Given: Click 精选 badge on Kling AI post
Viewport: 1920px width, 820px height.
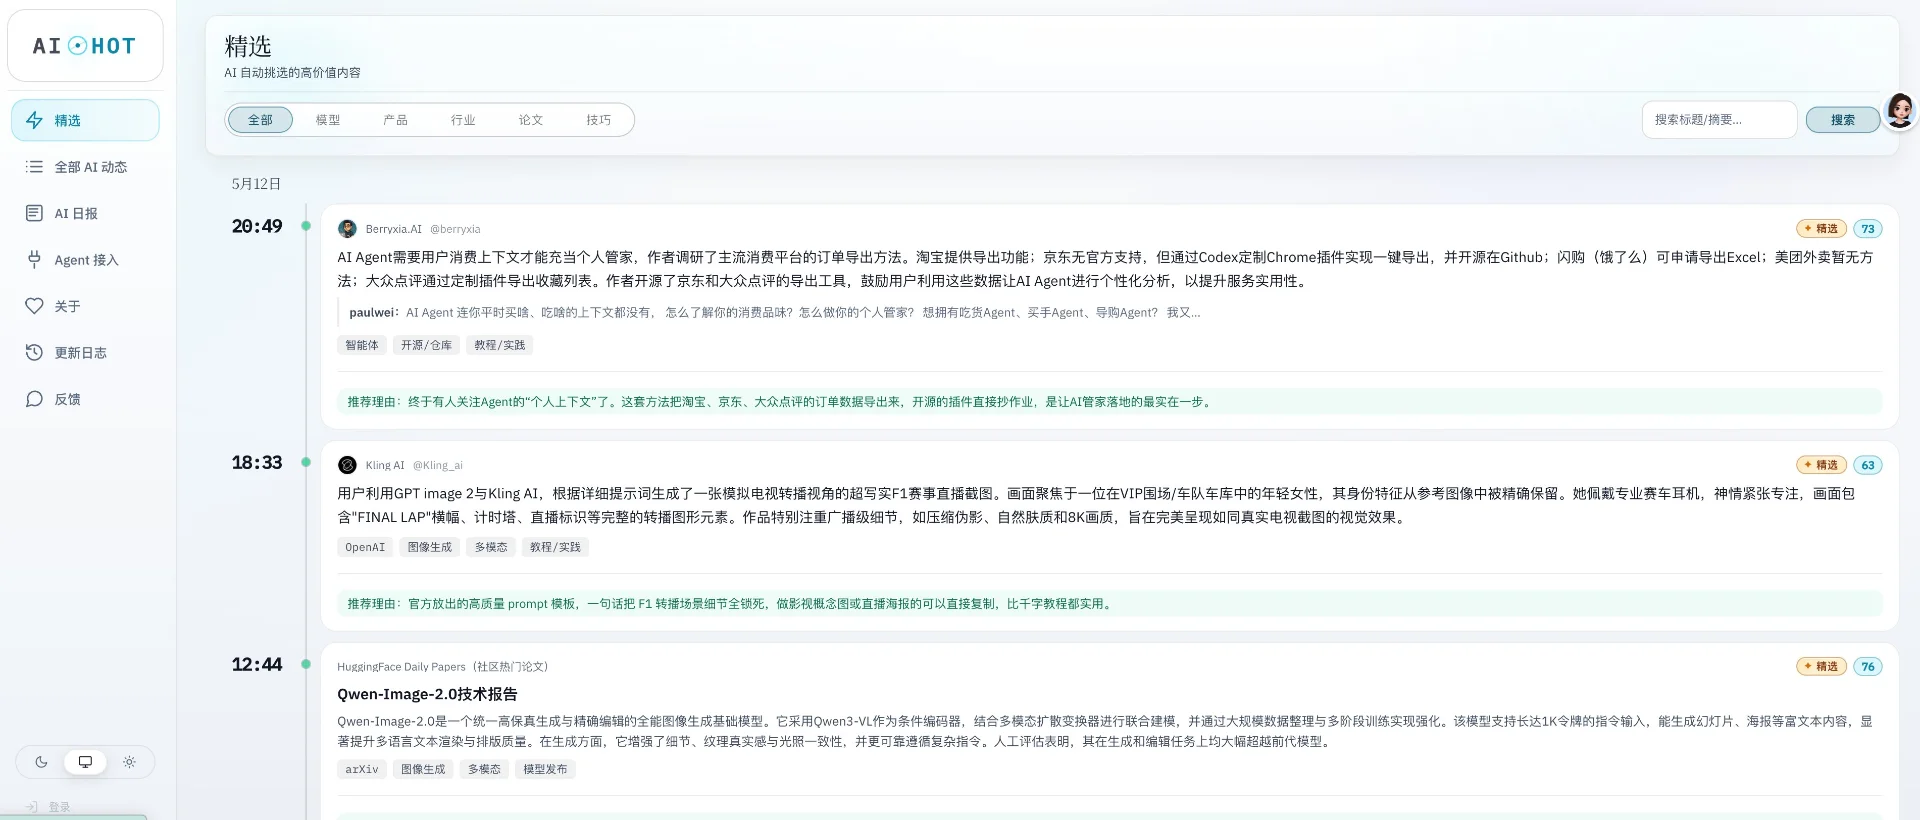Looking at the screenshot, I should click(x=1821, y=465).
